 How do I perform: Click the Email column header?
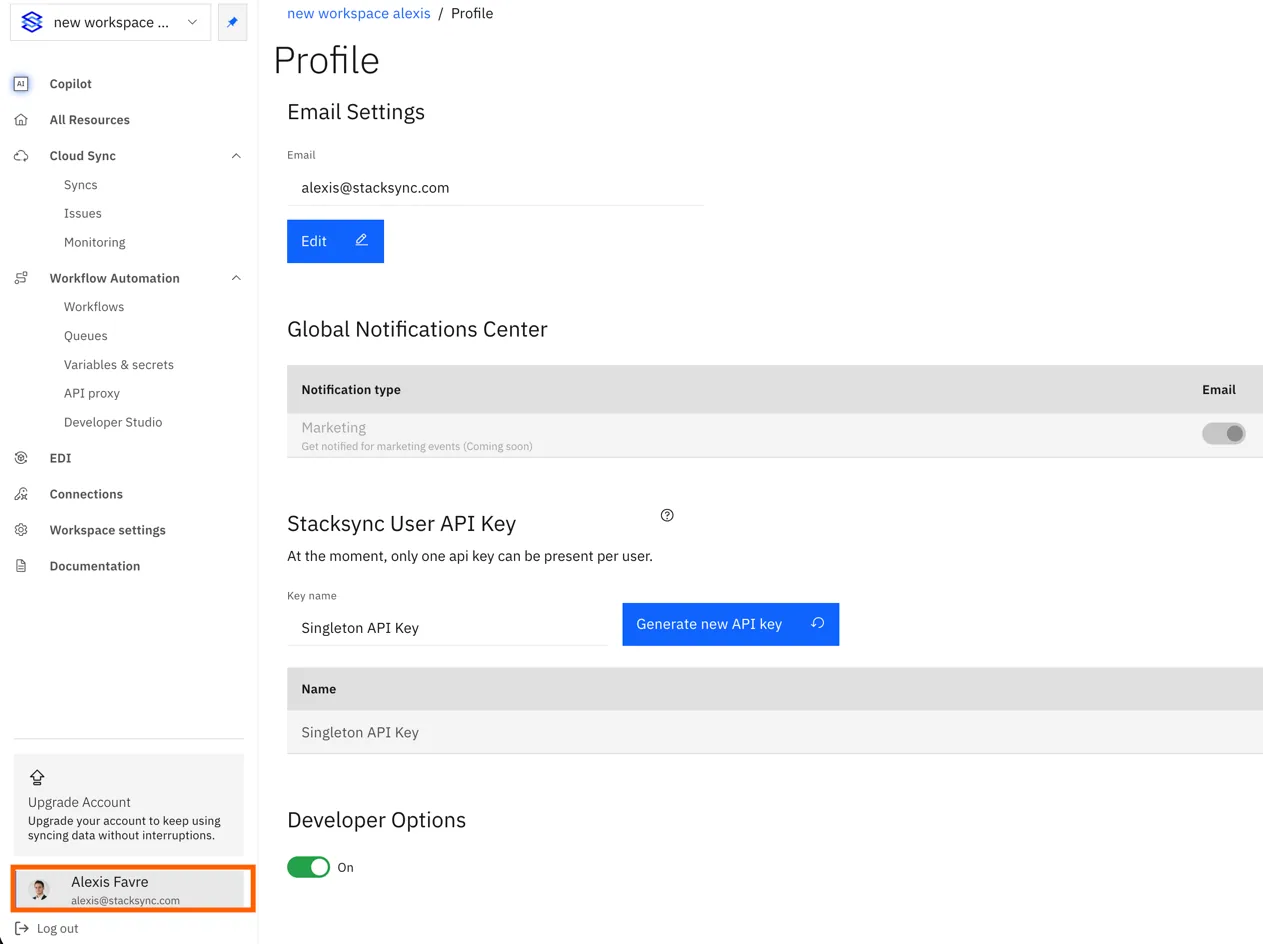(x=1219, y=389)
